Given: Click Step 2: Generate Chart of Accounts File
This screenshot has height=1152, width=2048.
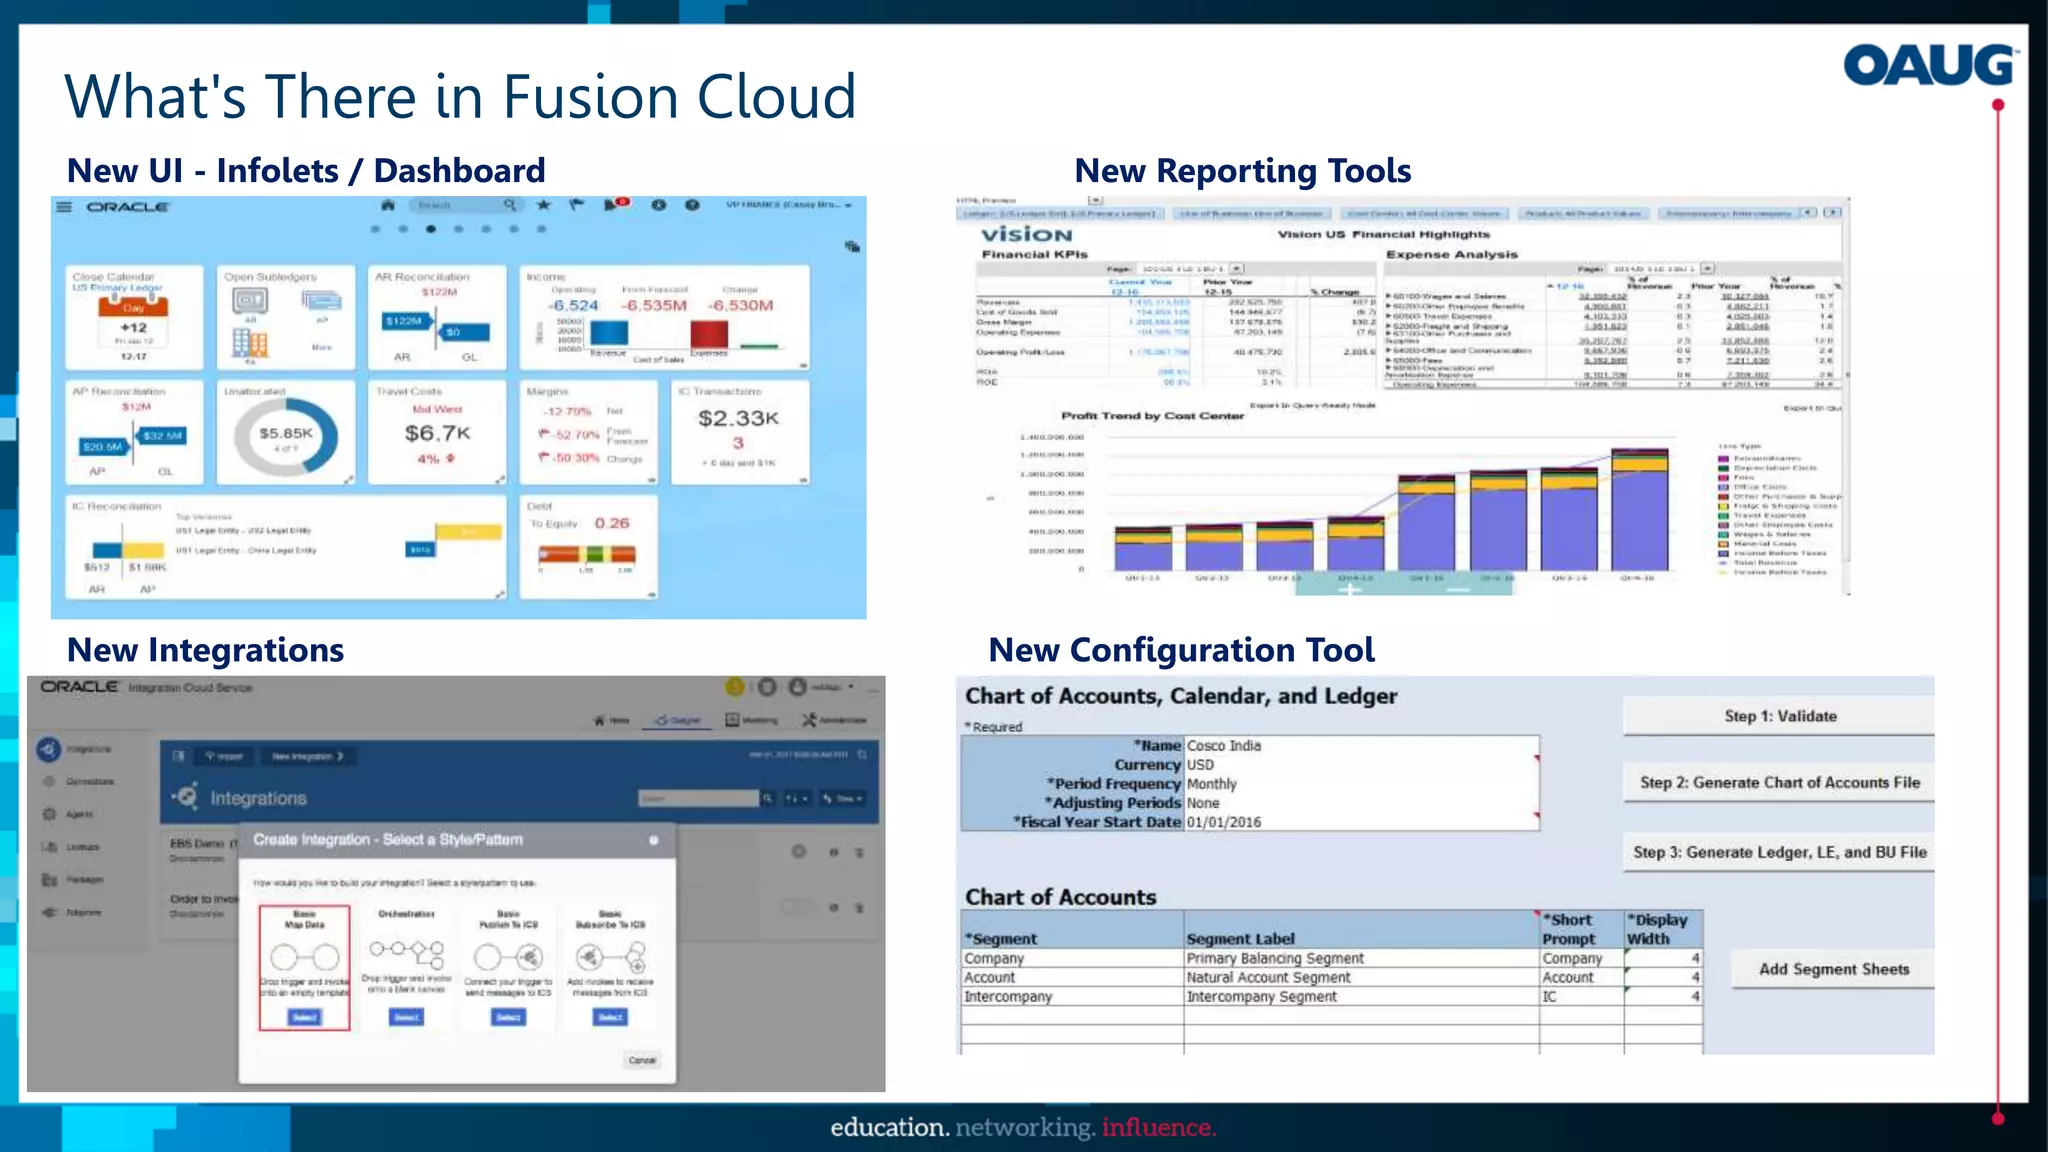Looking at the screenshot, I should (1779, 782).
